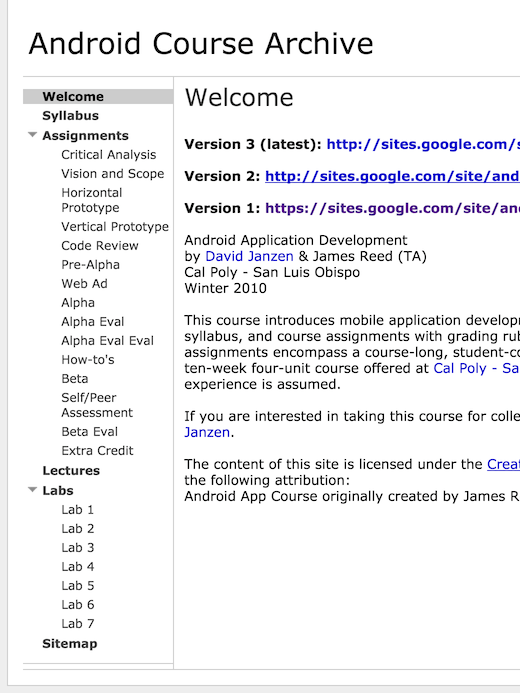Open Lab 4 page
The height and width of the screenshot is (693, 520).
(78, 567)
